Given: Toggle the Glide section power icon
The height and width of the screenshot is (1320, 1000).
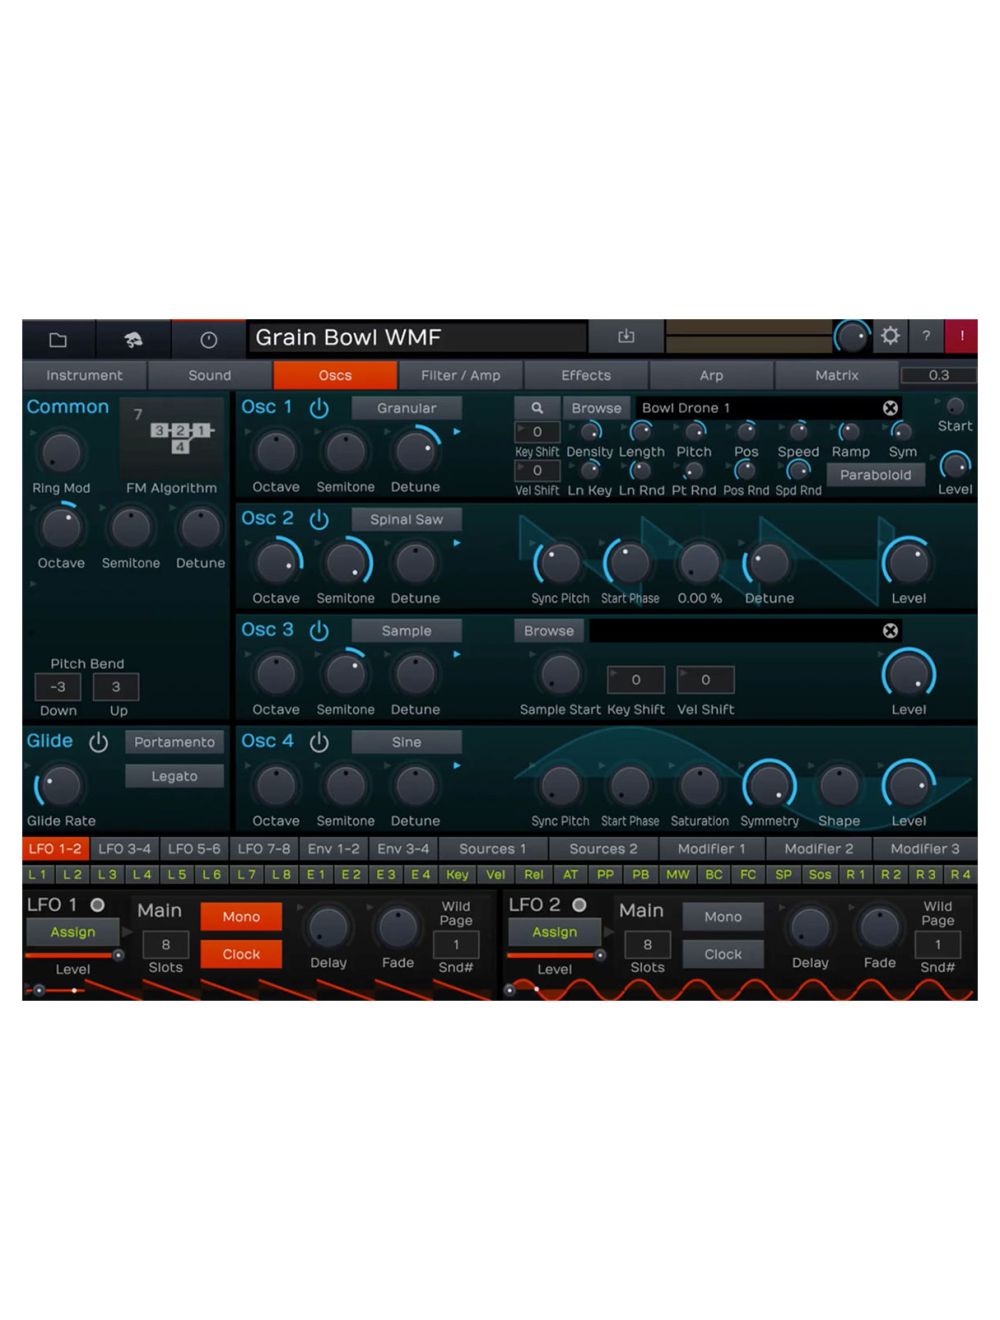Looking at the screenshot, I should coord(99,742).
